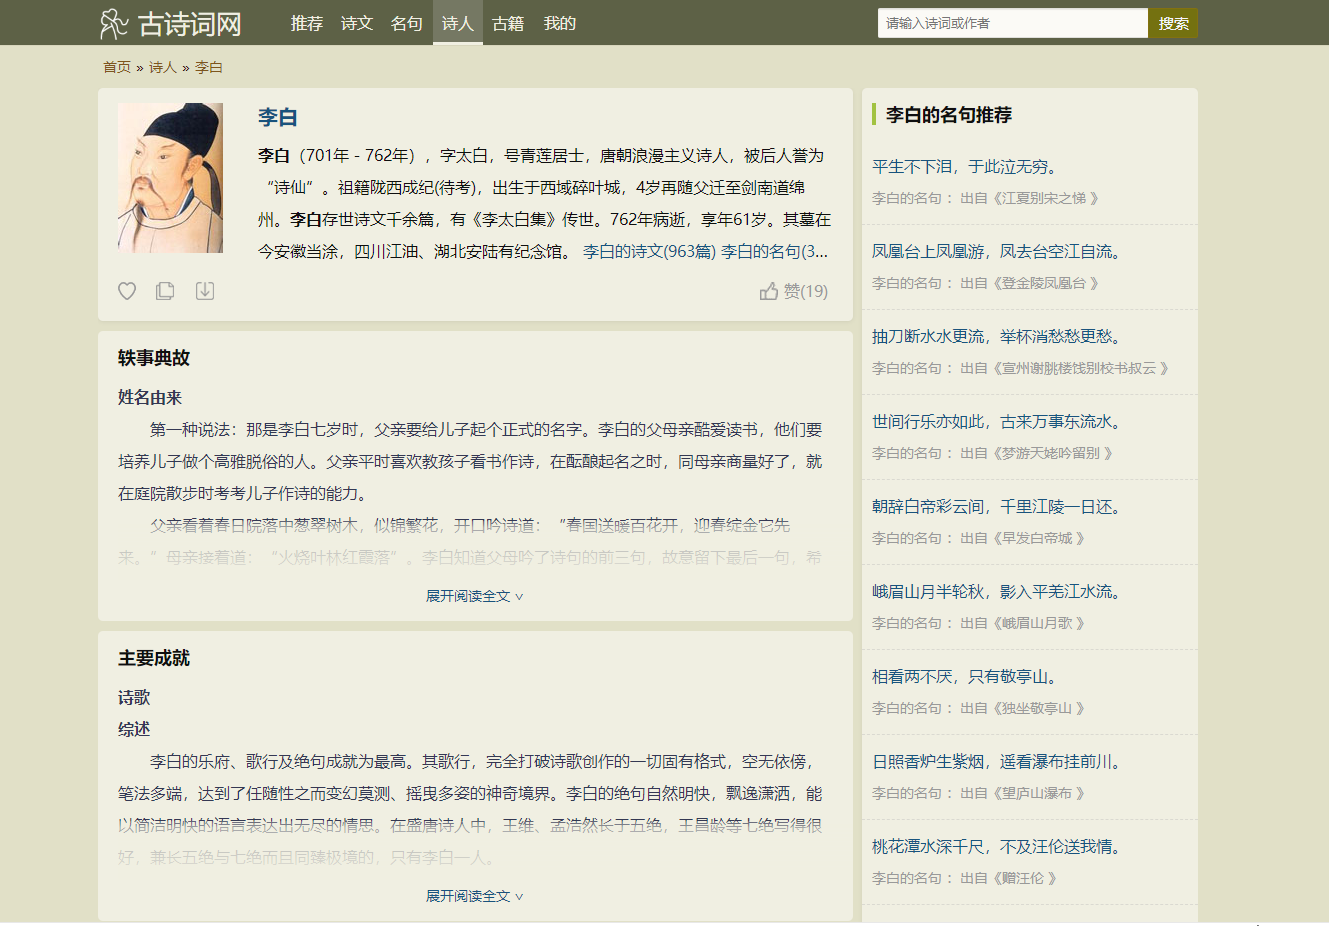Viewport: 1329px width, 926px height.
Task: Click the 李白的名句推荐 sidebar heading
Action: pyautogui.click(x=949, y=115)
